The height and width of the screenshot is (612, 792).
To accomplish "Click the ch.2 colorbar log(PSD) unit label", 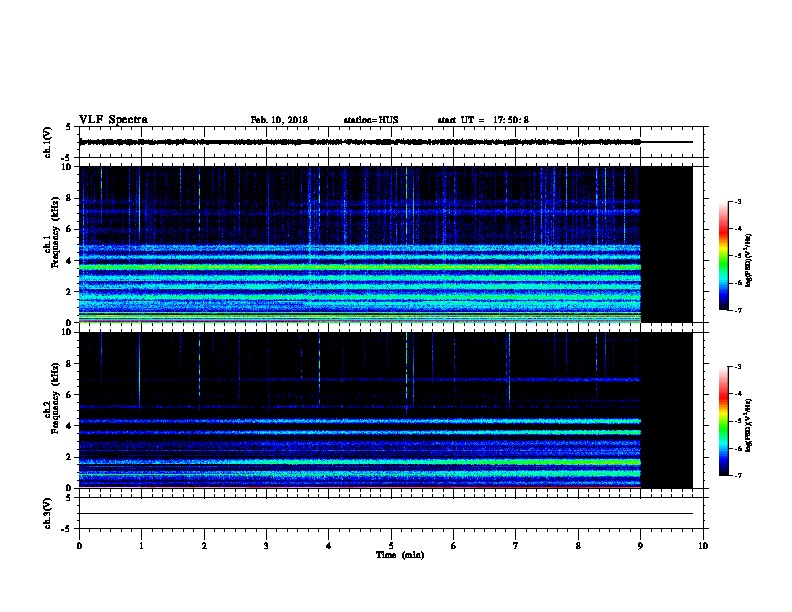I will click(749, 425).
